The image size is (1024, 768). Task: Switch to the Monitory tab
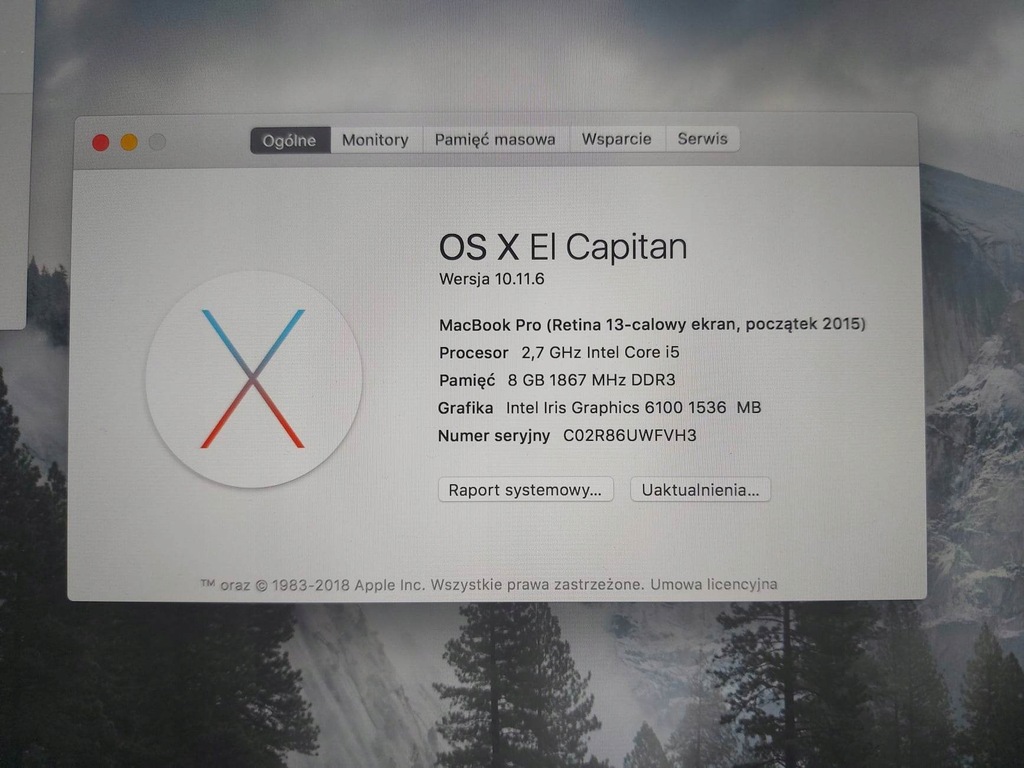coord(376,140)
